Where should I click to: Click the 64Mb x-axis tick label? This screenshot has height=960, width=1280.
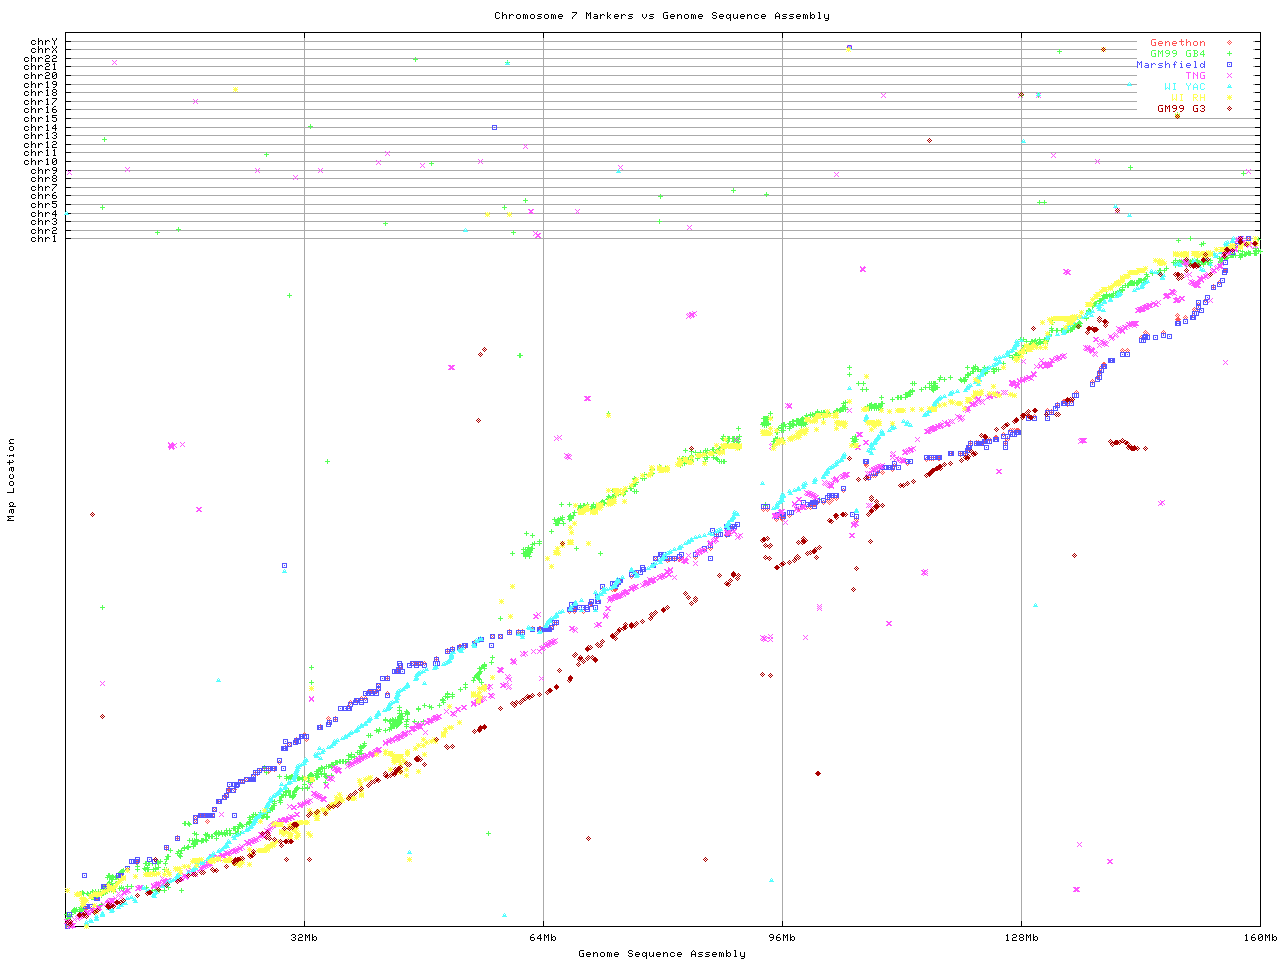(543, 938)
